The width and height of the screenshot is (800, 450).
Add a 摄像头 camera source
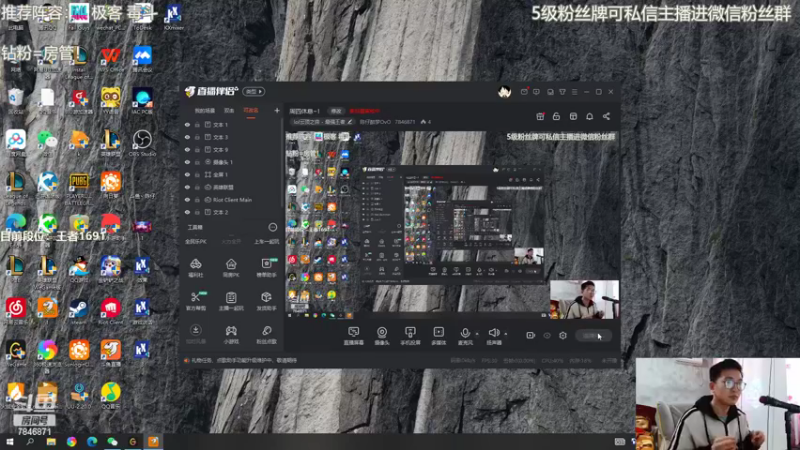click(x=382, y=336)
